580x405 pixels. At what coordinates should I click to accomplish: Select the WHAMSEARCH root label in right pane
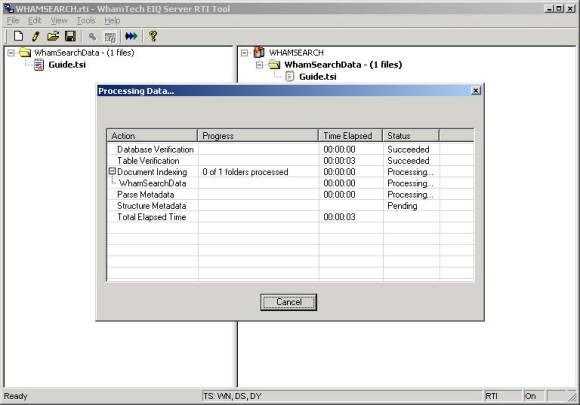click(296, 53)
